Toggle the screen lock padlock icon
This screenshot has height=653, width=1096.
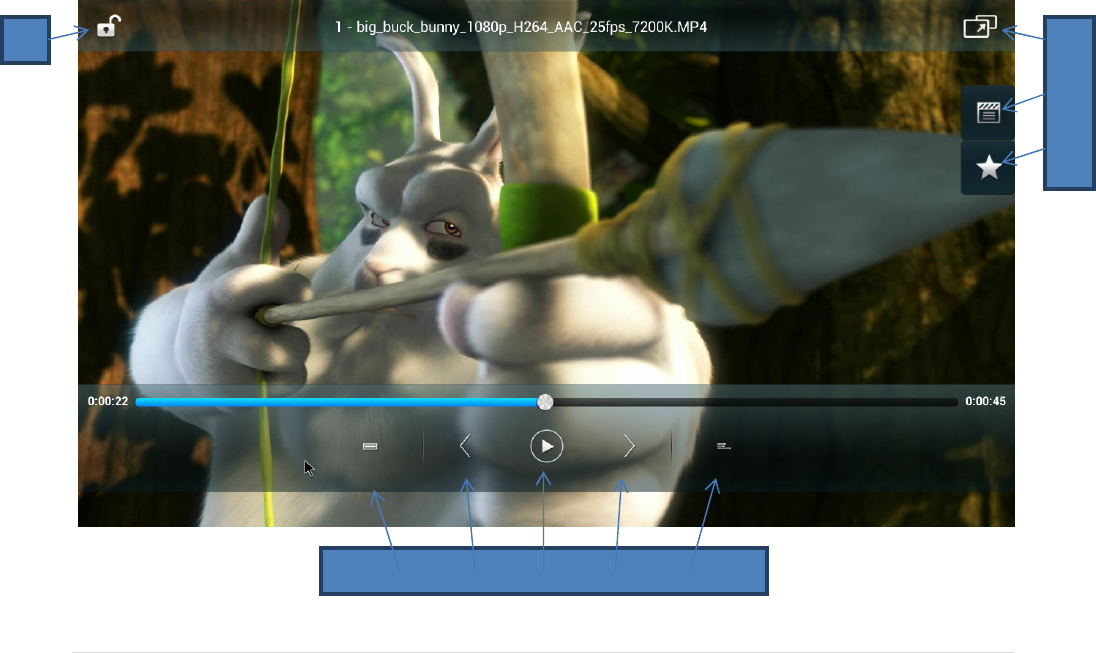point(108,27)
